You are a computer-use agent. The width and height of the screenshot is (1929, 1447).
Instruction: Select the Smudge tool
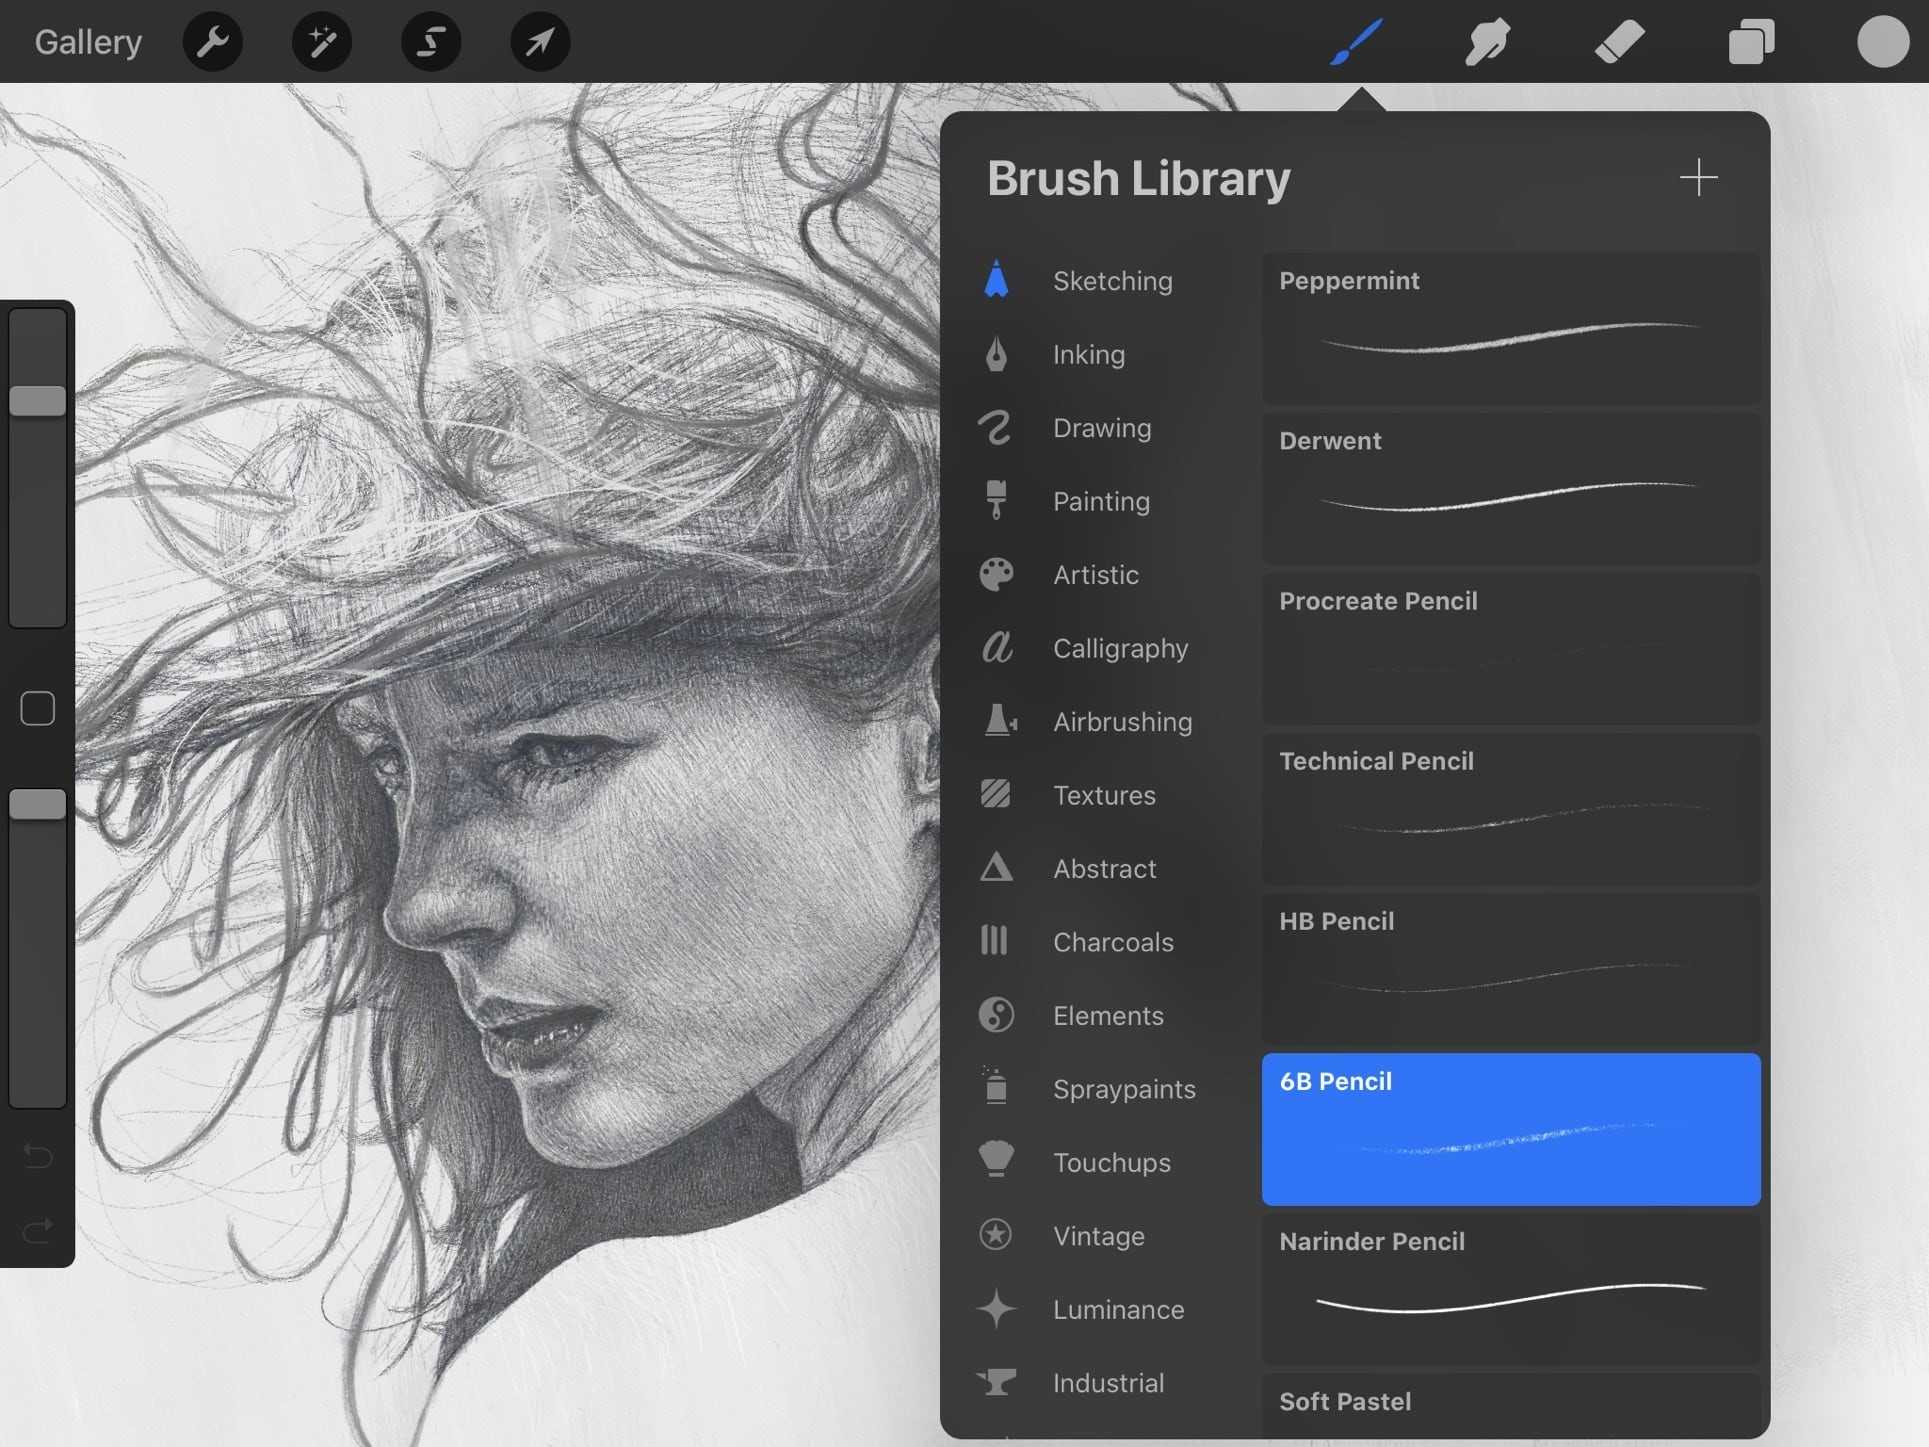(x=1487, y=40)
